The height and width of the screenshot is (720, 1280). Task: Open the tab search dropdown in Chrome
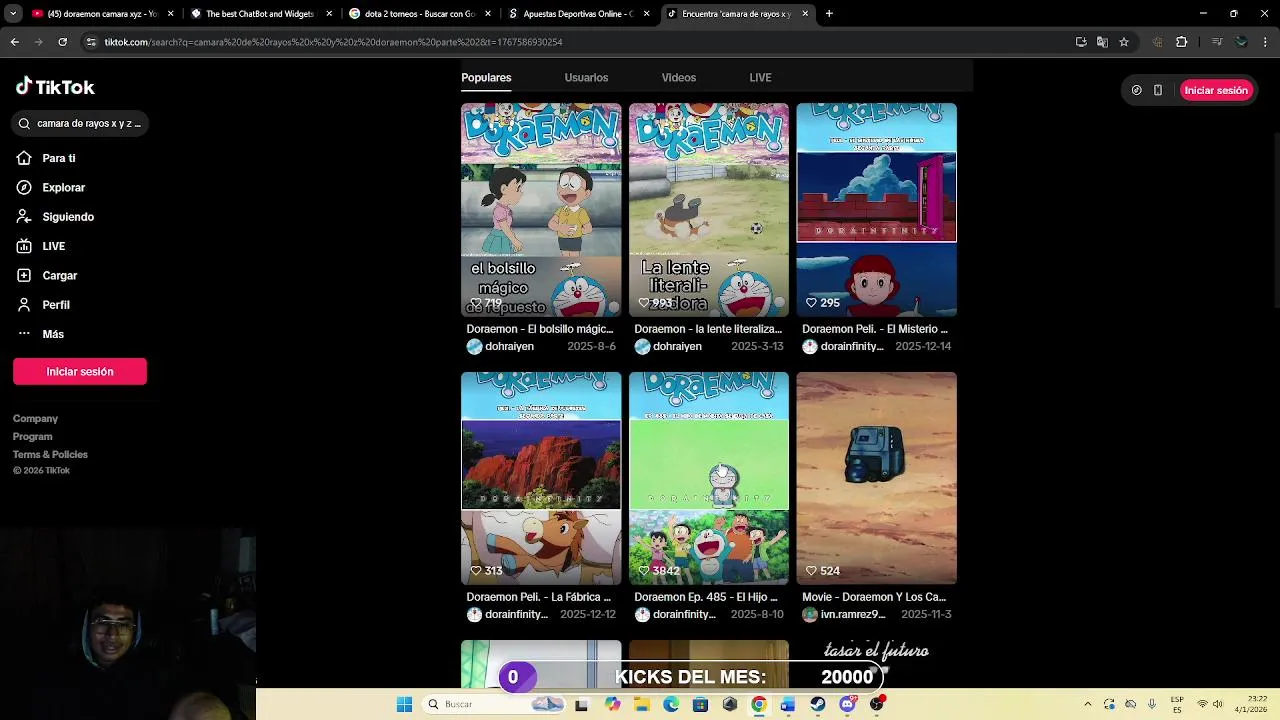pos(13,14)
